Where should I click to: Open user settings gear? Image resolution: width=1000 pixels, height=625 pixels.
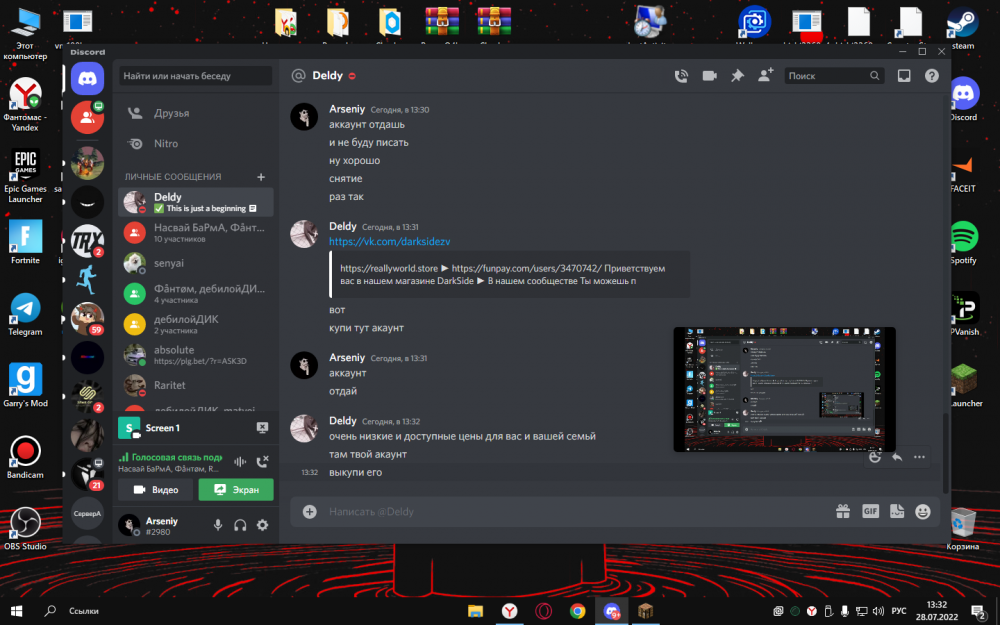(x=262, y=525)
